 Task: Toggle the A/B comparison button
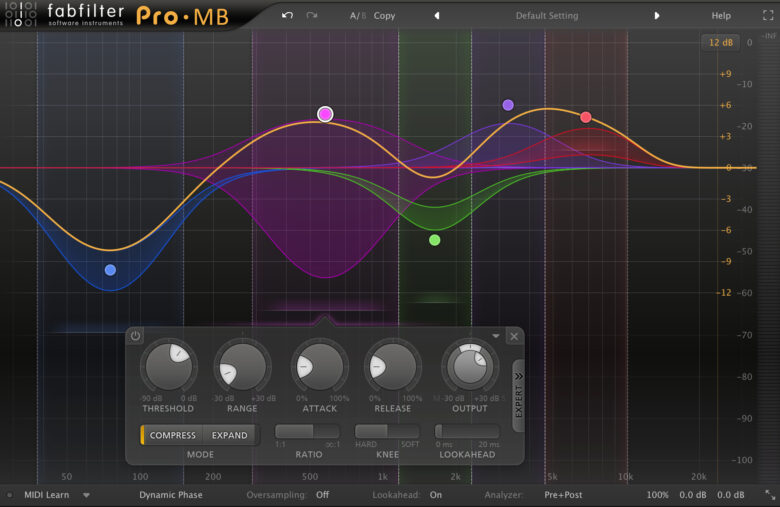(358, 16)
